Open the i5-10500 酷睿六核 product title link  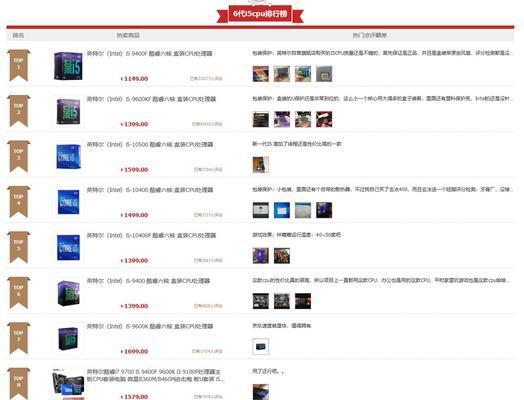[x=150, y=144]
